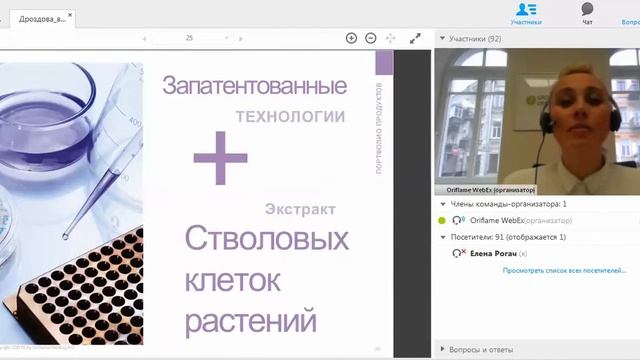This screenshot has height=360, width=640.
Task: Close the Дроздова_в... tab
Action: click(x=70, y=15)
